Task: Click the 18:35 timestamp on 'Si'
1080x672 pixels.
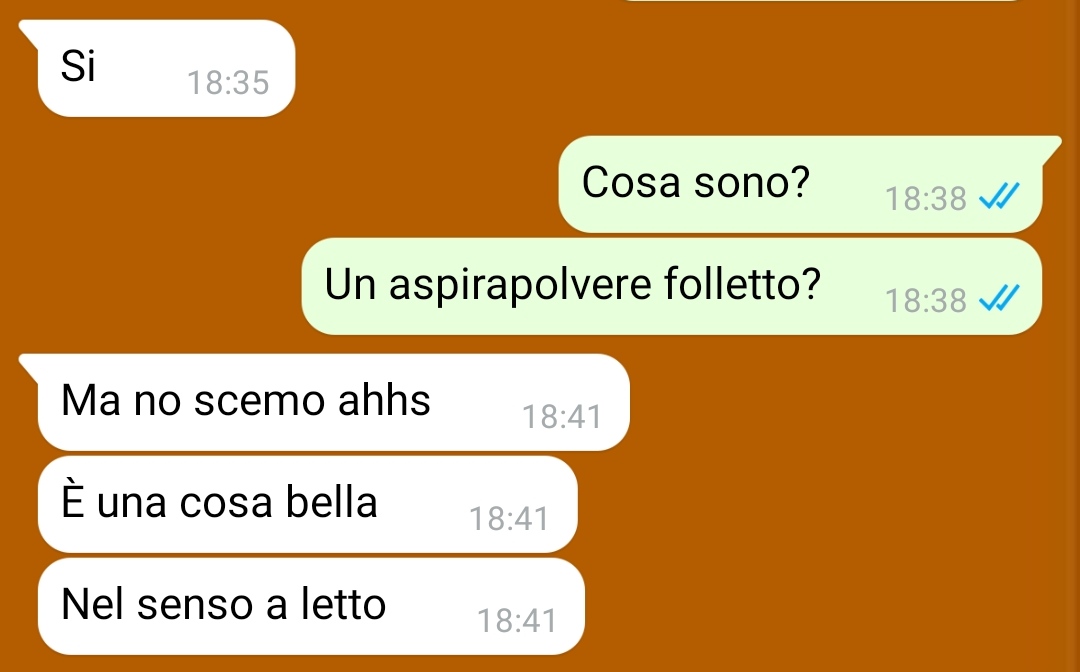Action: click(x=228, y=83)
